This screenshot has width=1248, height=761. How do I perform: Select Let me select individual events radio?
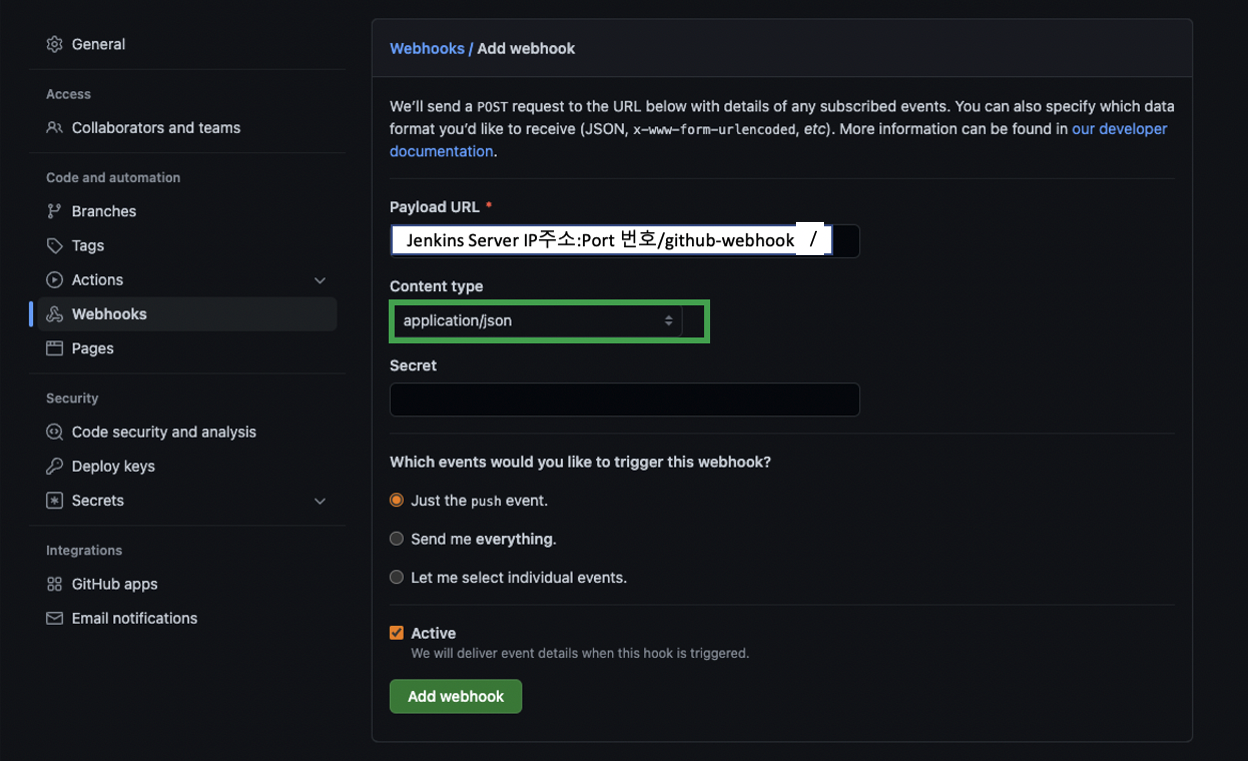(x=397, y=577)
